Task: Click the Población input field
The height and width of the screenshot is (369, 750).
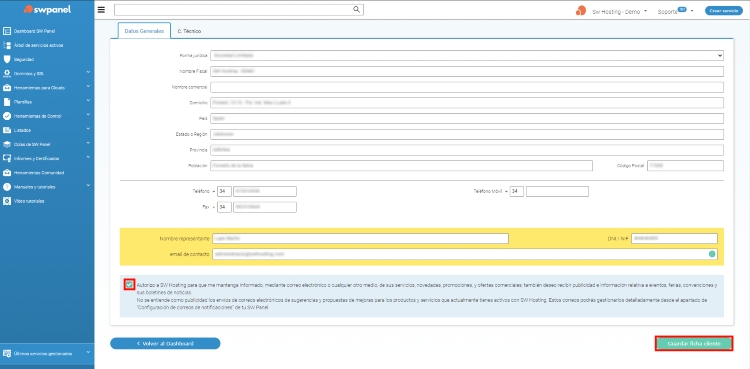Action: (x=401, y=166)
